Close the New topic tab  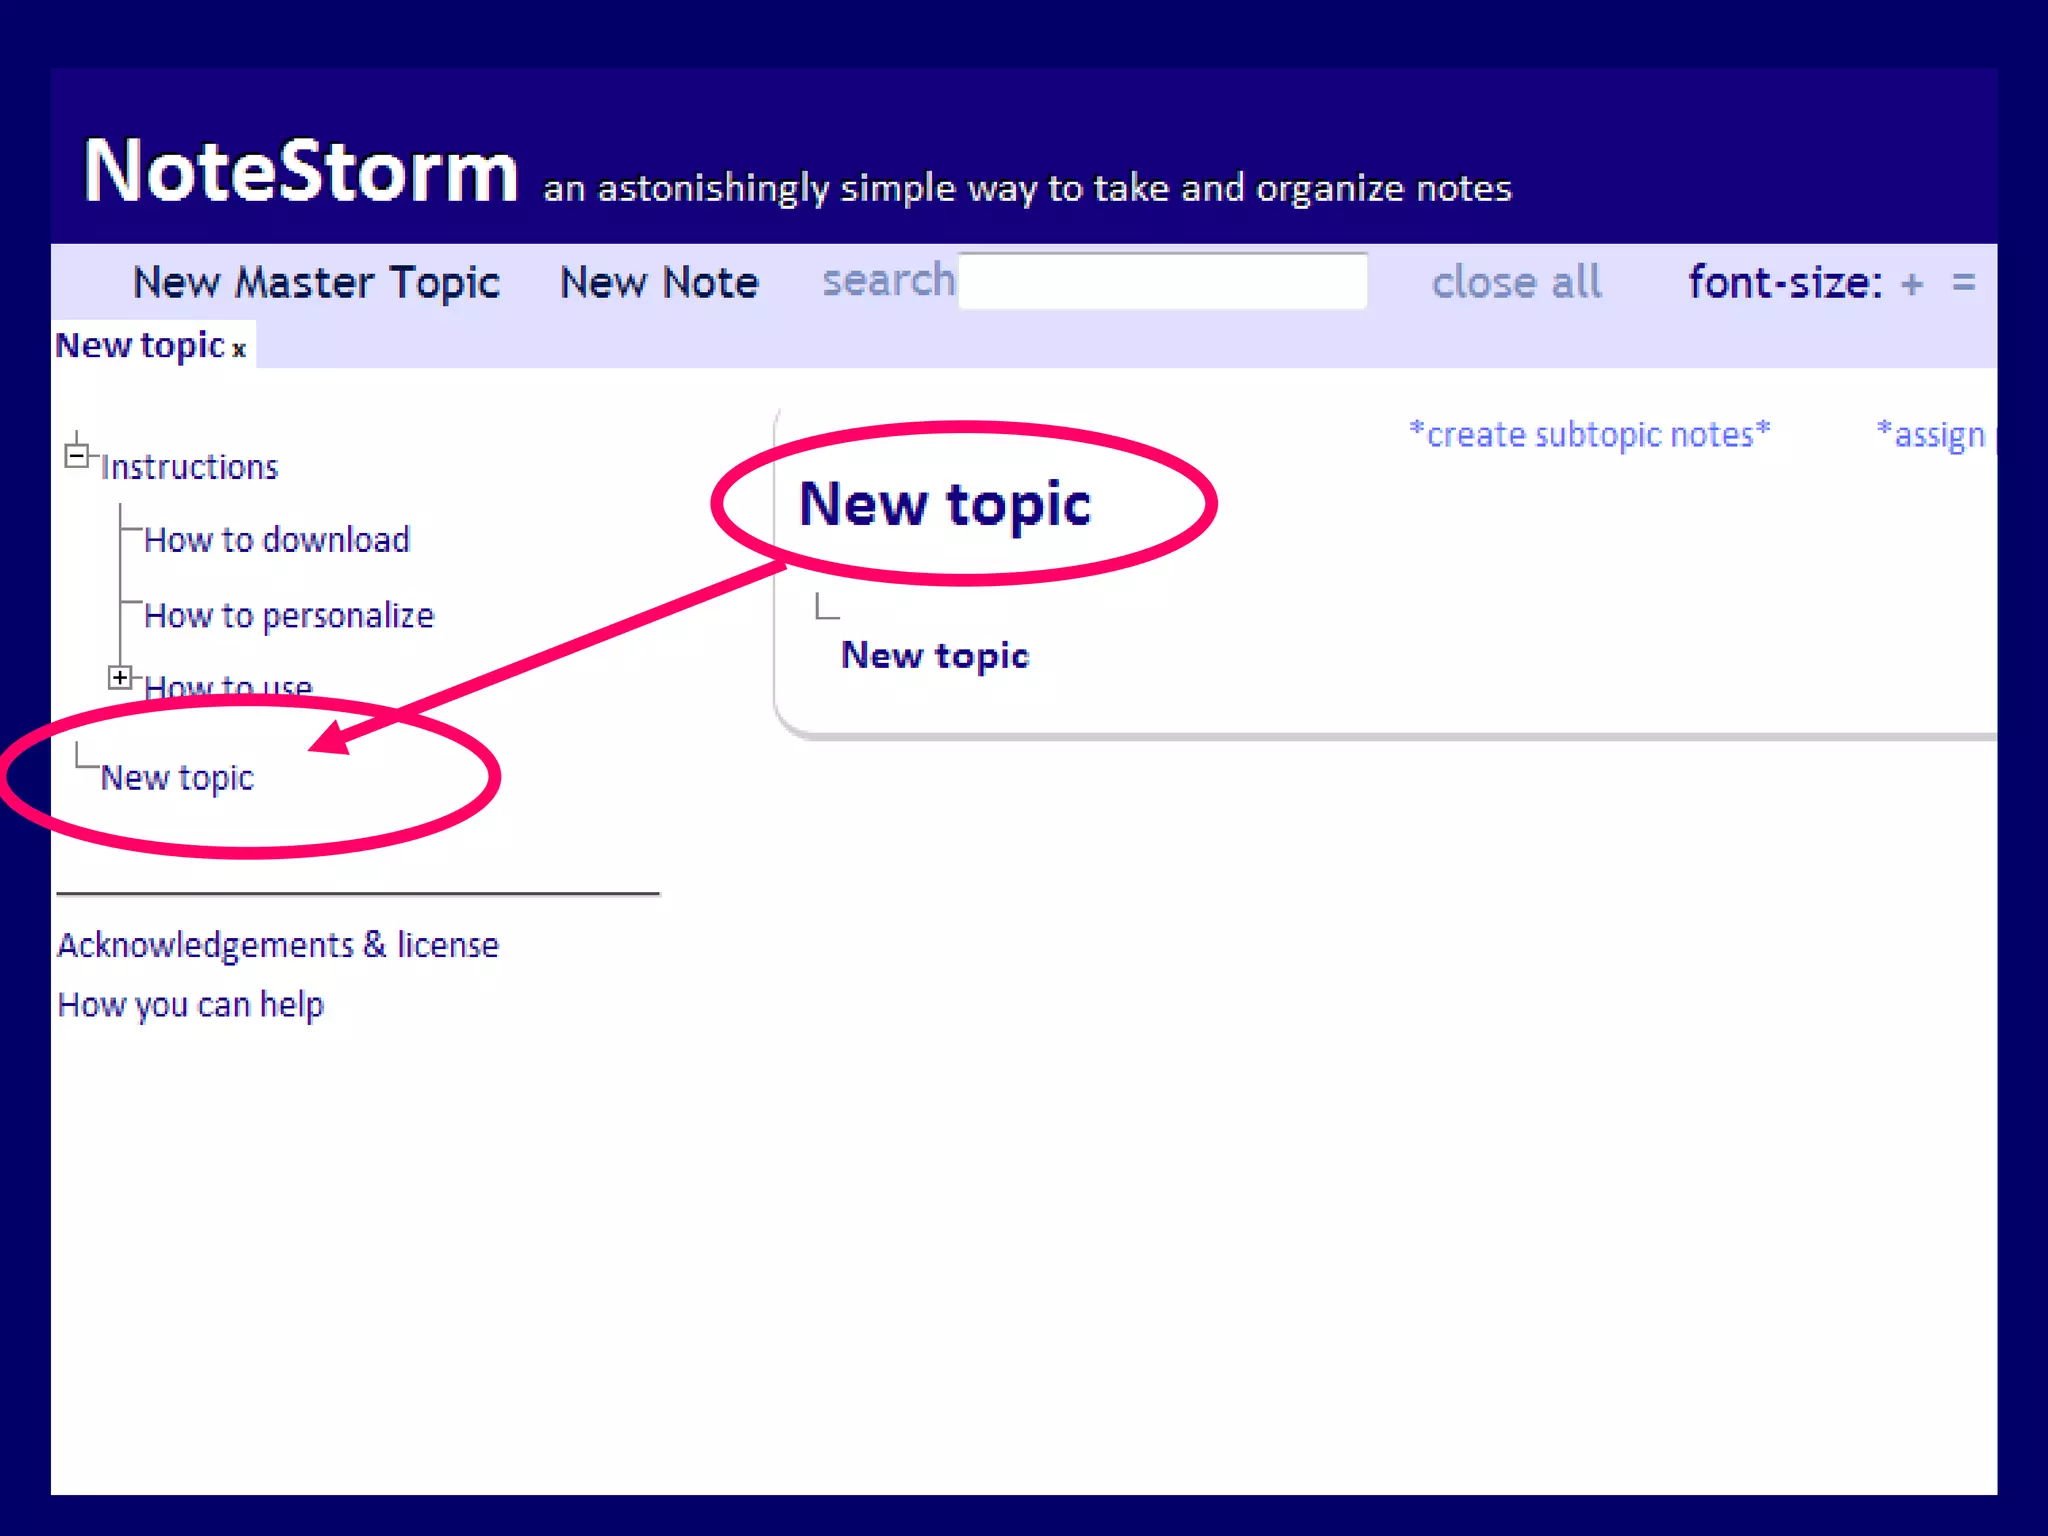pos(239,350)
